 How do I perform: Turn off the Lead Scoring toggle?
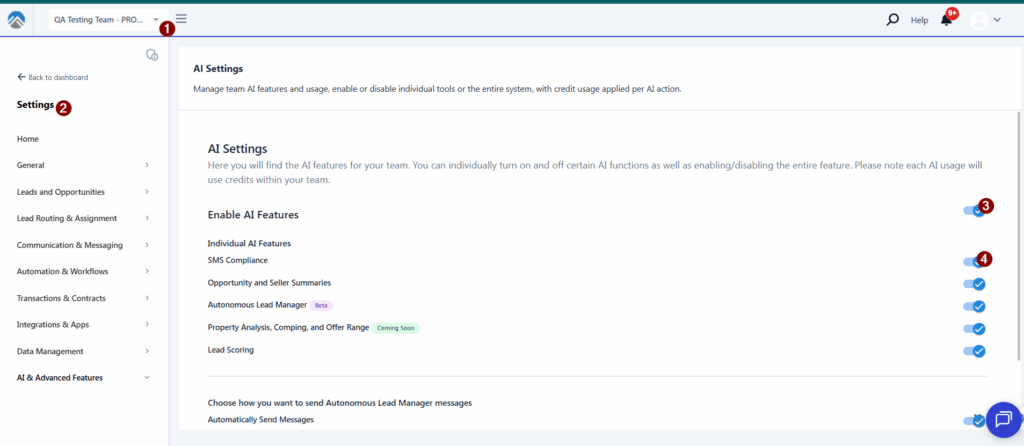pyautogui.click(x=973, y=351)
